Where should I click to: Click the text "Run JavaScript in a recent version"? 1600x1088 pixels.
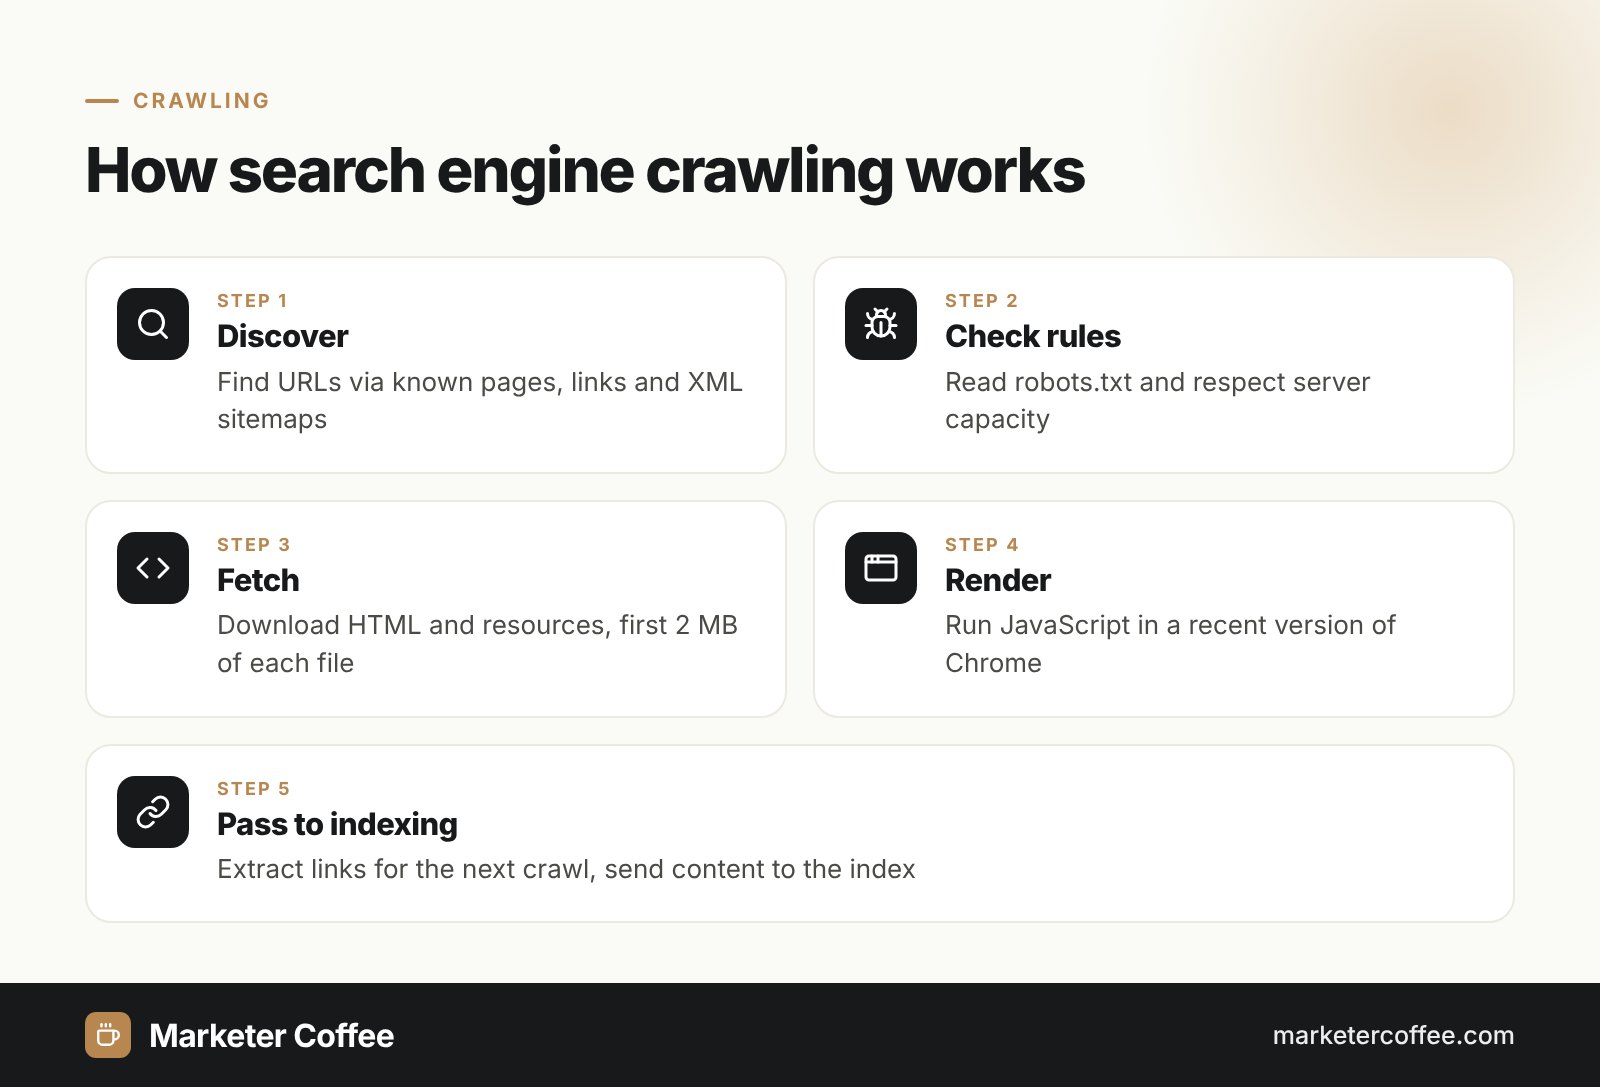tap(1156, 625)
